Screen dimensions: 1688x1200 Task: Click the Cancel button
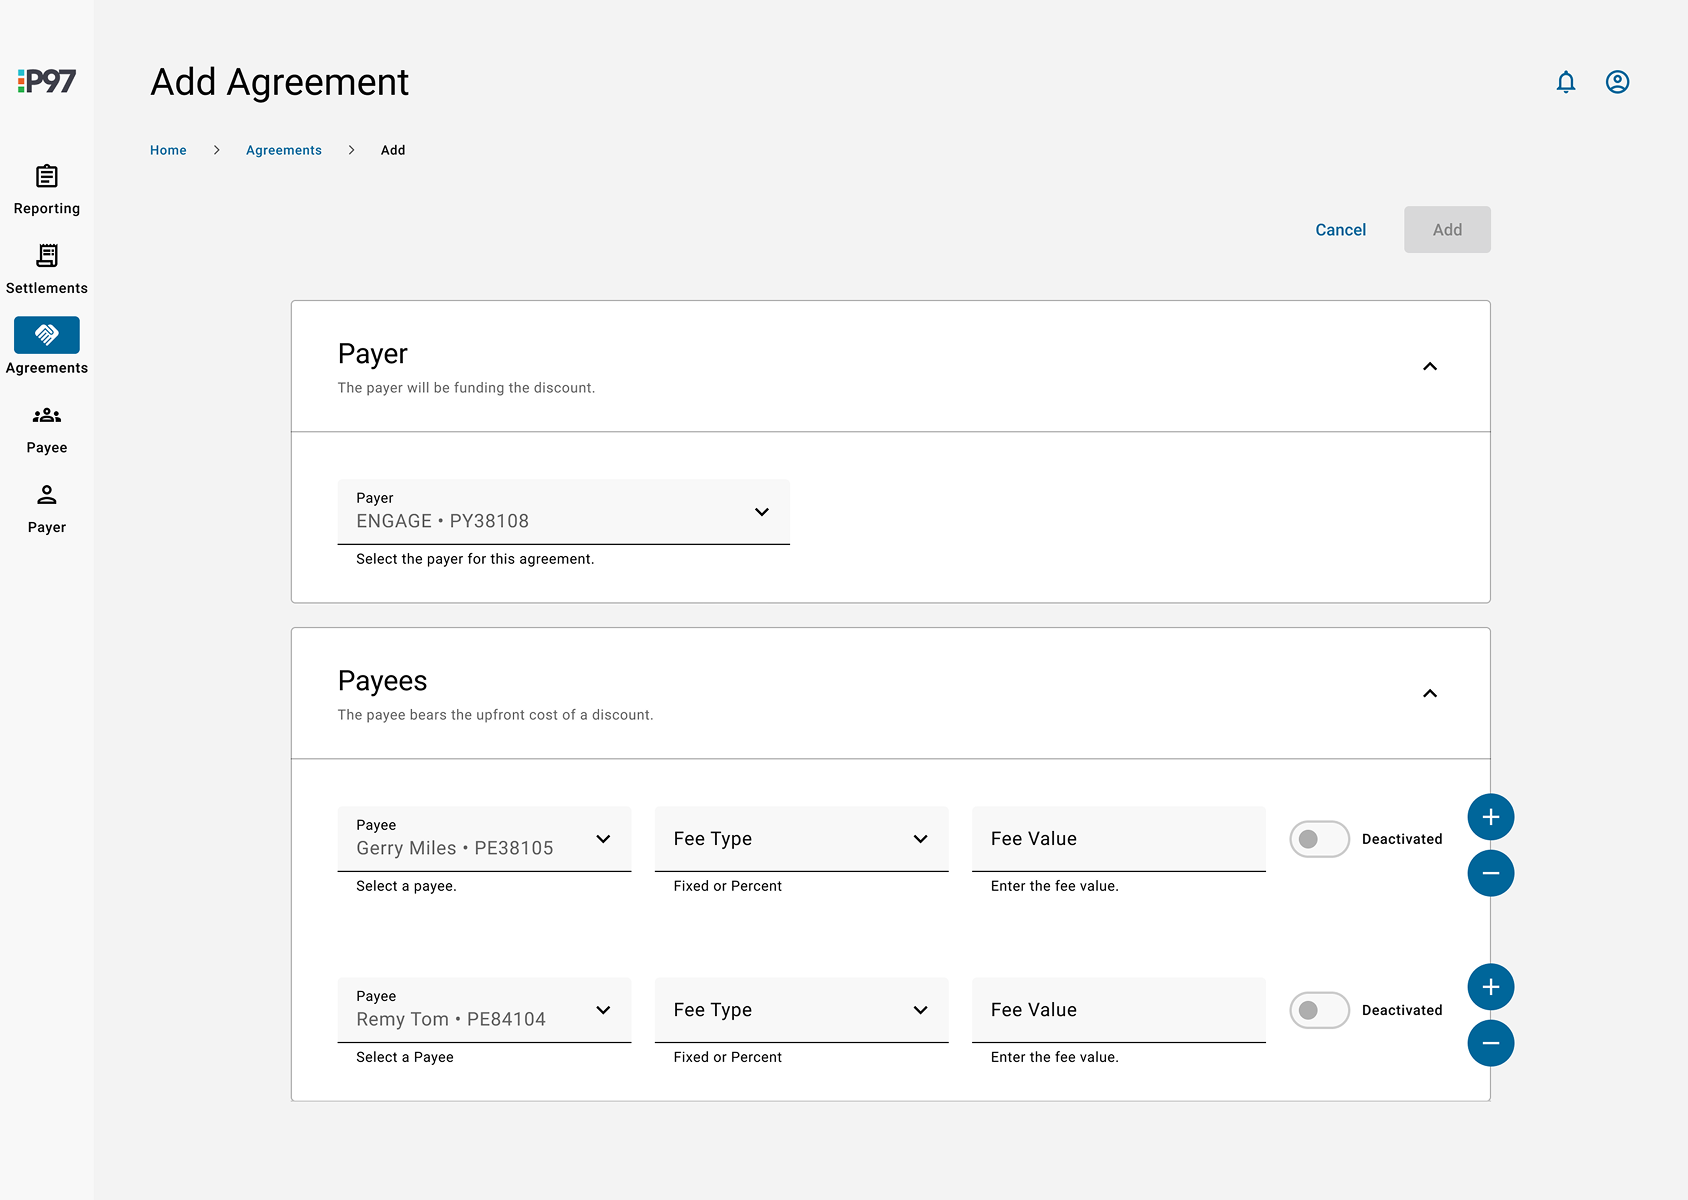coord(1340,230)
